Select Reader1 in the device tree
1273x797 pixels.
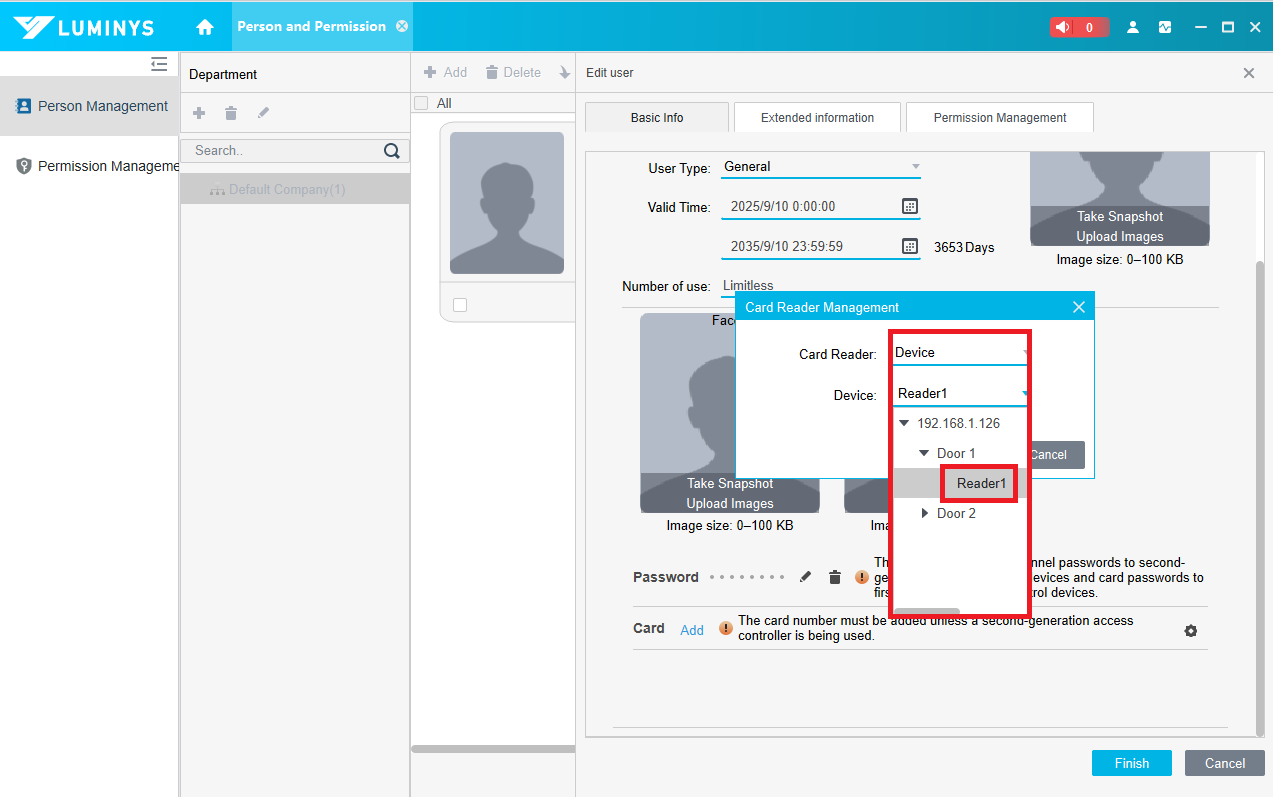tap(980, 483)
